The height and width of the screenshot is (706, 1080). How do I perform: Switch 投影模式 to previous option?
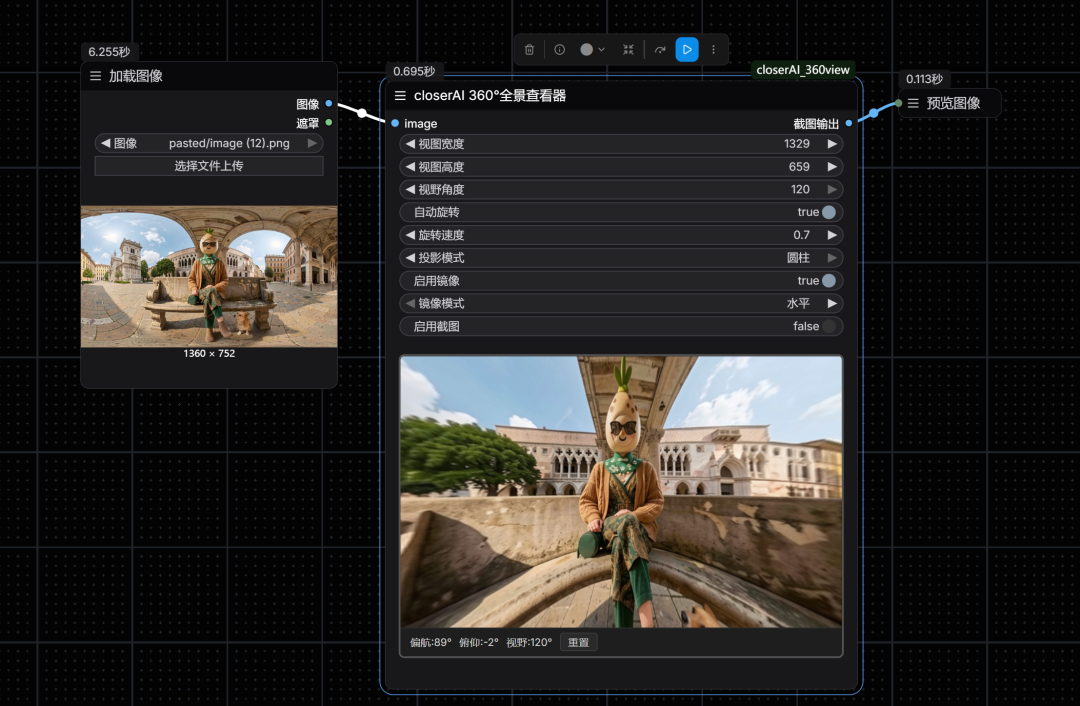411,258
